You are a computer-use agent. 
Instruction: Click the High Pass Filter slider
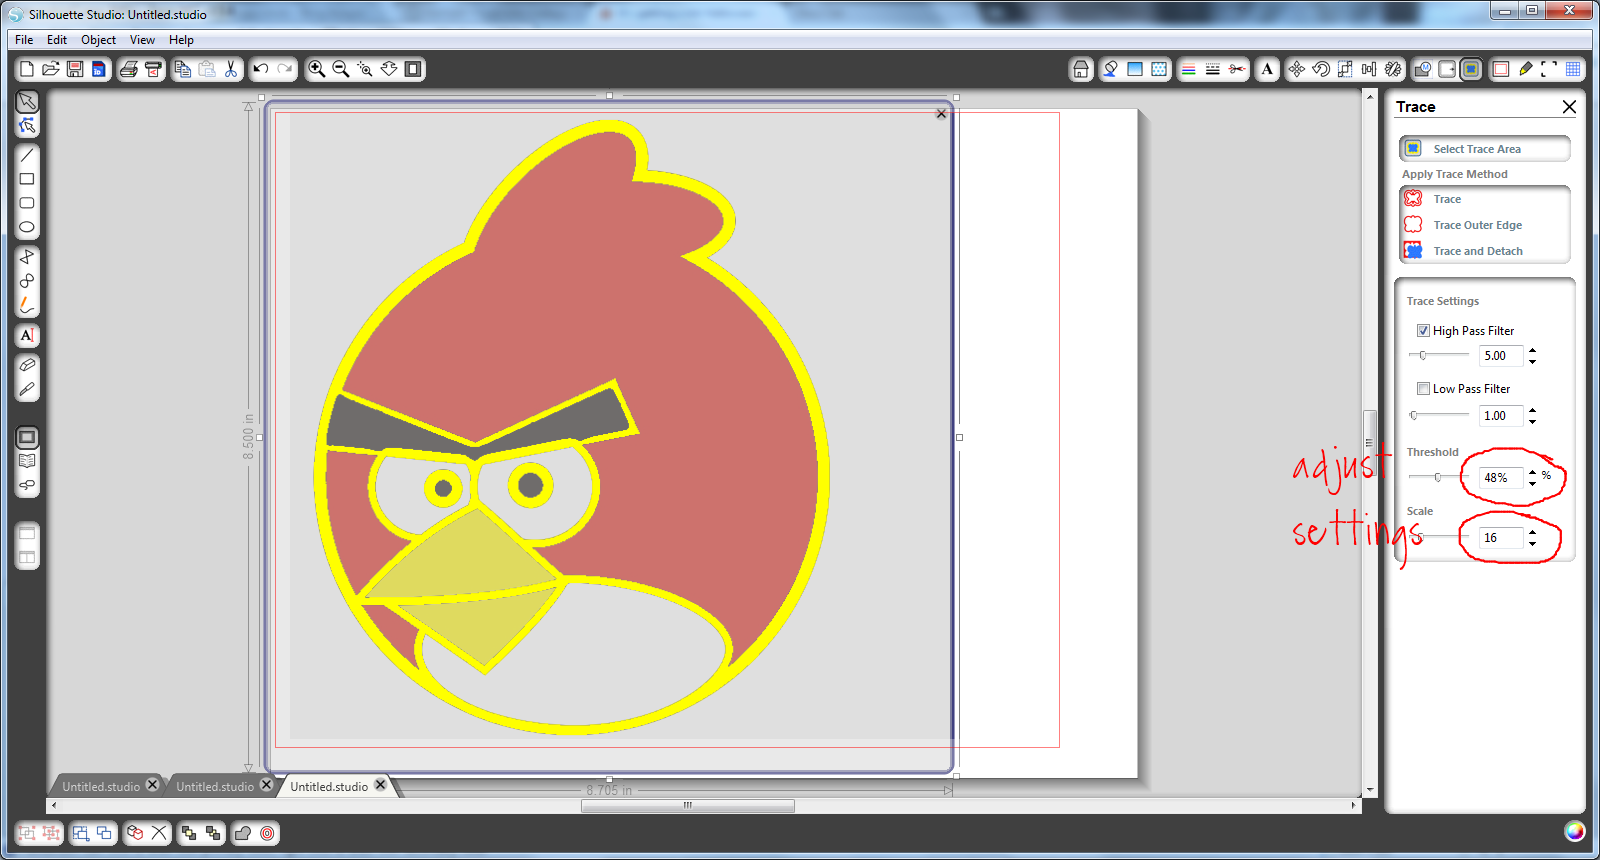1438,355
